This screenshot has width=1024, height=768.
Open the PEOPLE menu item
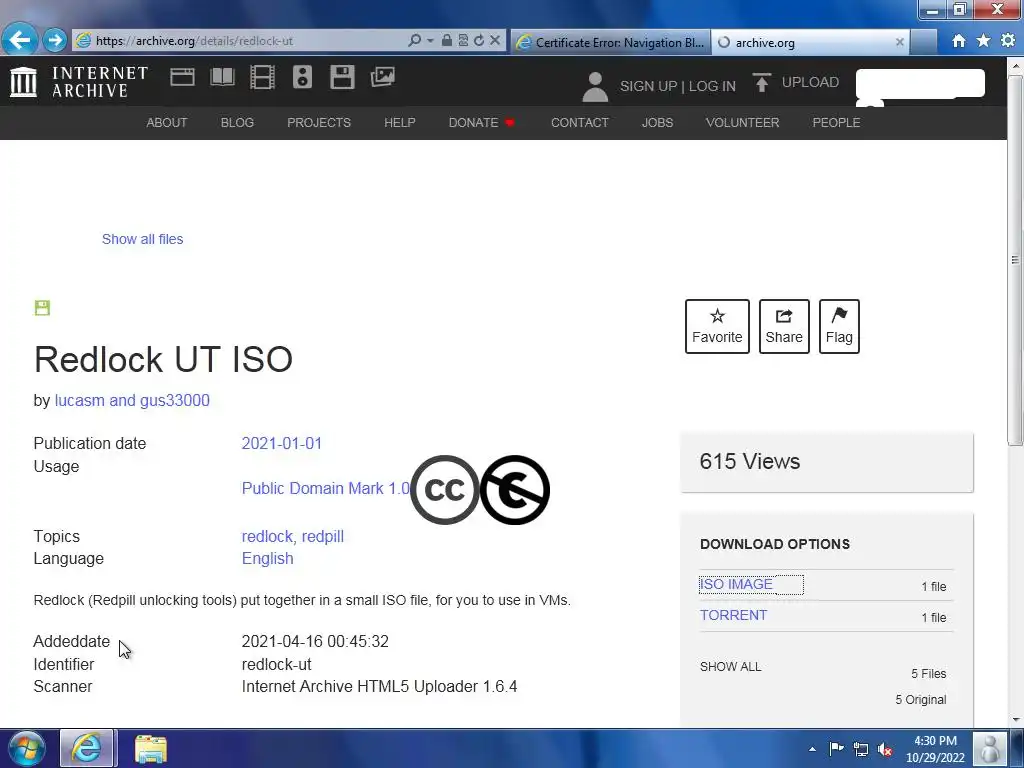pyautogui.click(x=836, y=123)
